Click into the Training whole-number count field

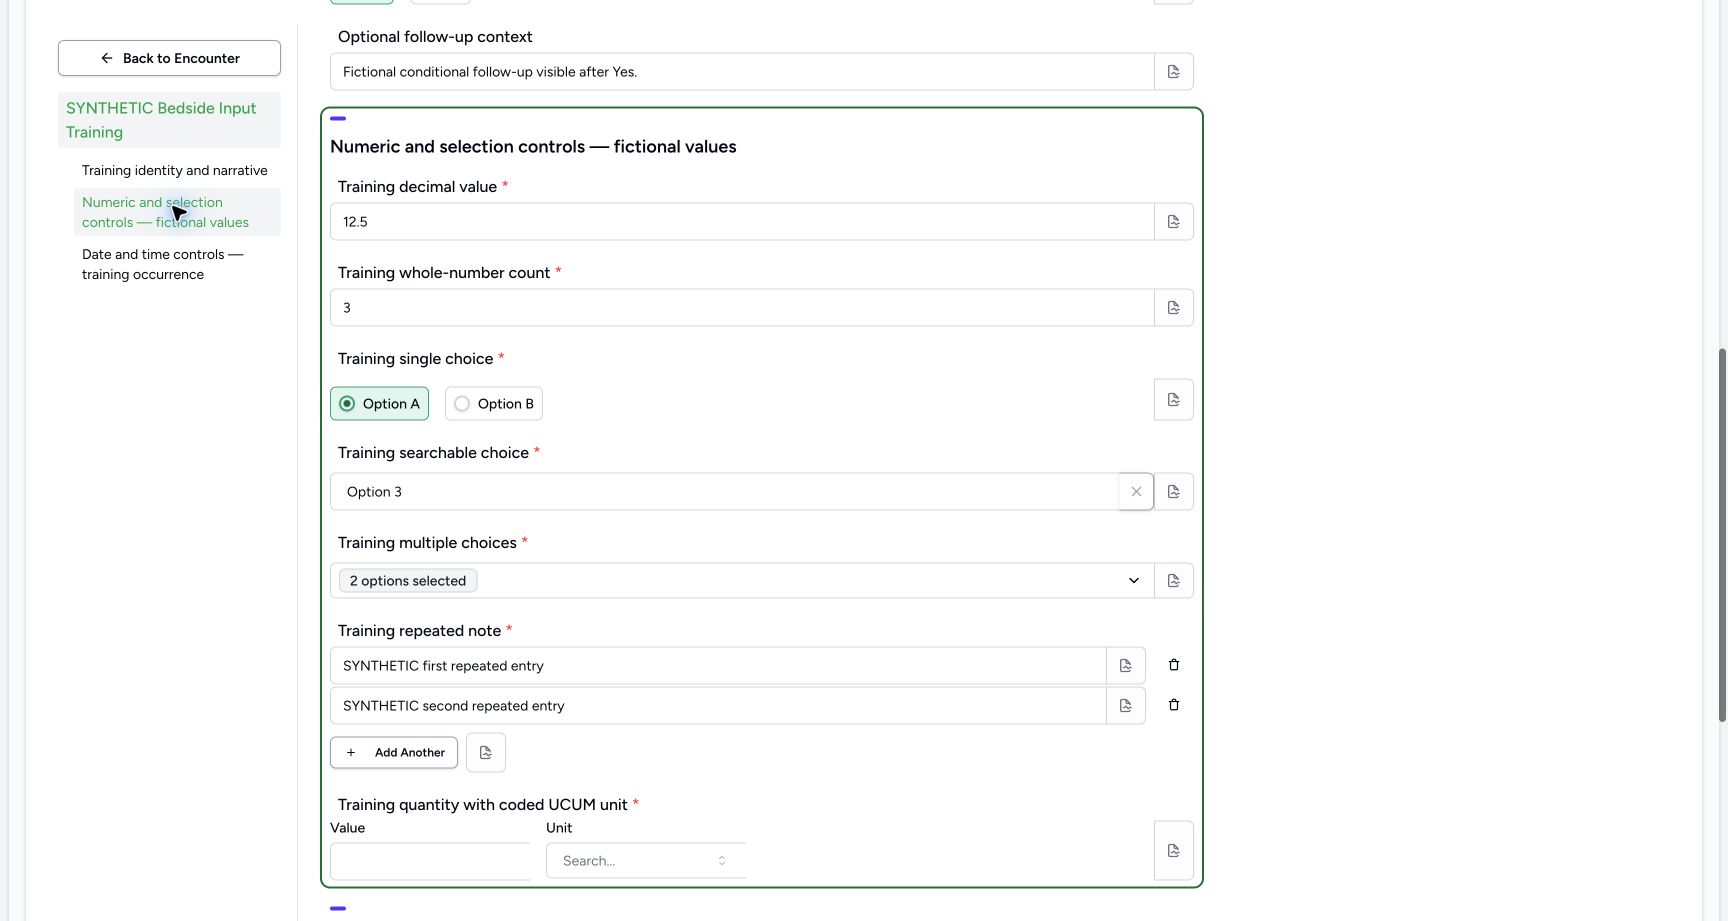[x=742, y=308]
